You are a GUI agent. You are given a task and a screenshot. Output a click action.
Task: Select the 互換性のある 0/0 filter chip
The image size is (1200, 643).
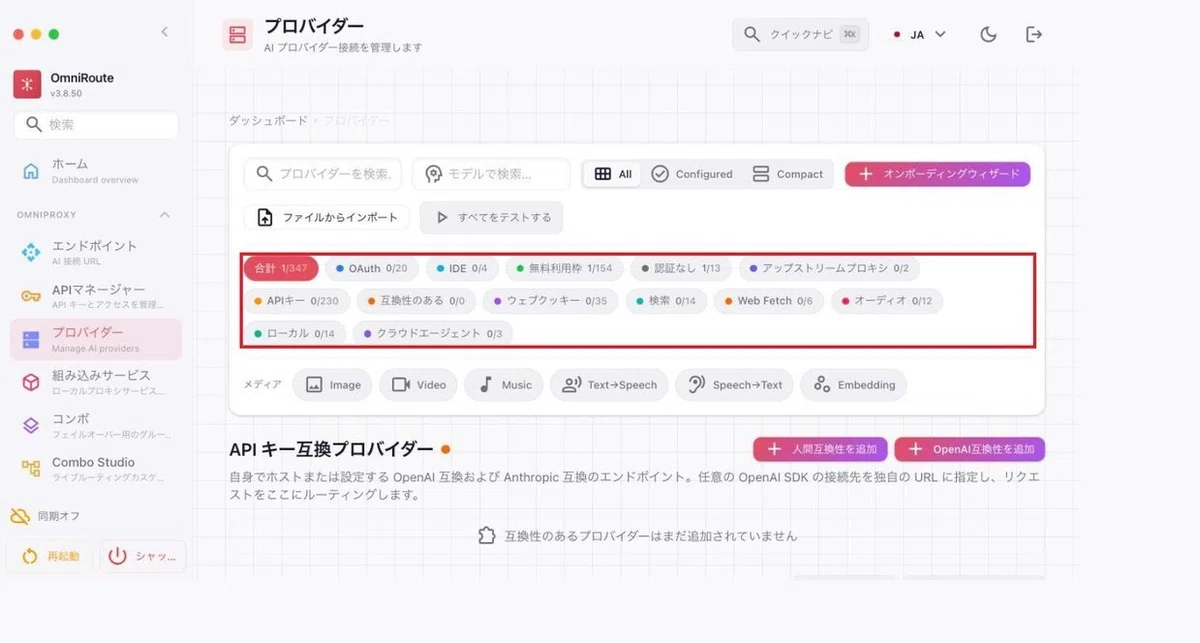[415, 301]
